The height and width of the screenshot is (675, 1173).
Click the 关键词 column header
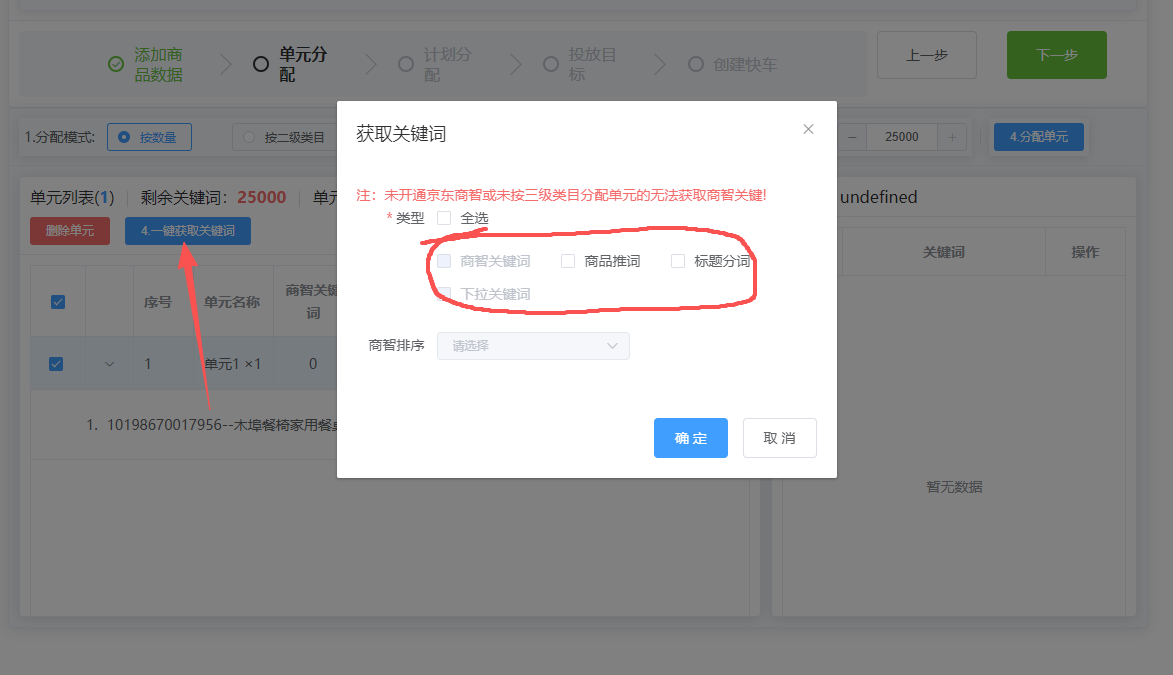(943, 252)
